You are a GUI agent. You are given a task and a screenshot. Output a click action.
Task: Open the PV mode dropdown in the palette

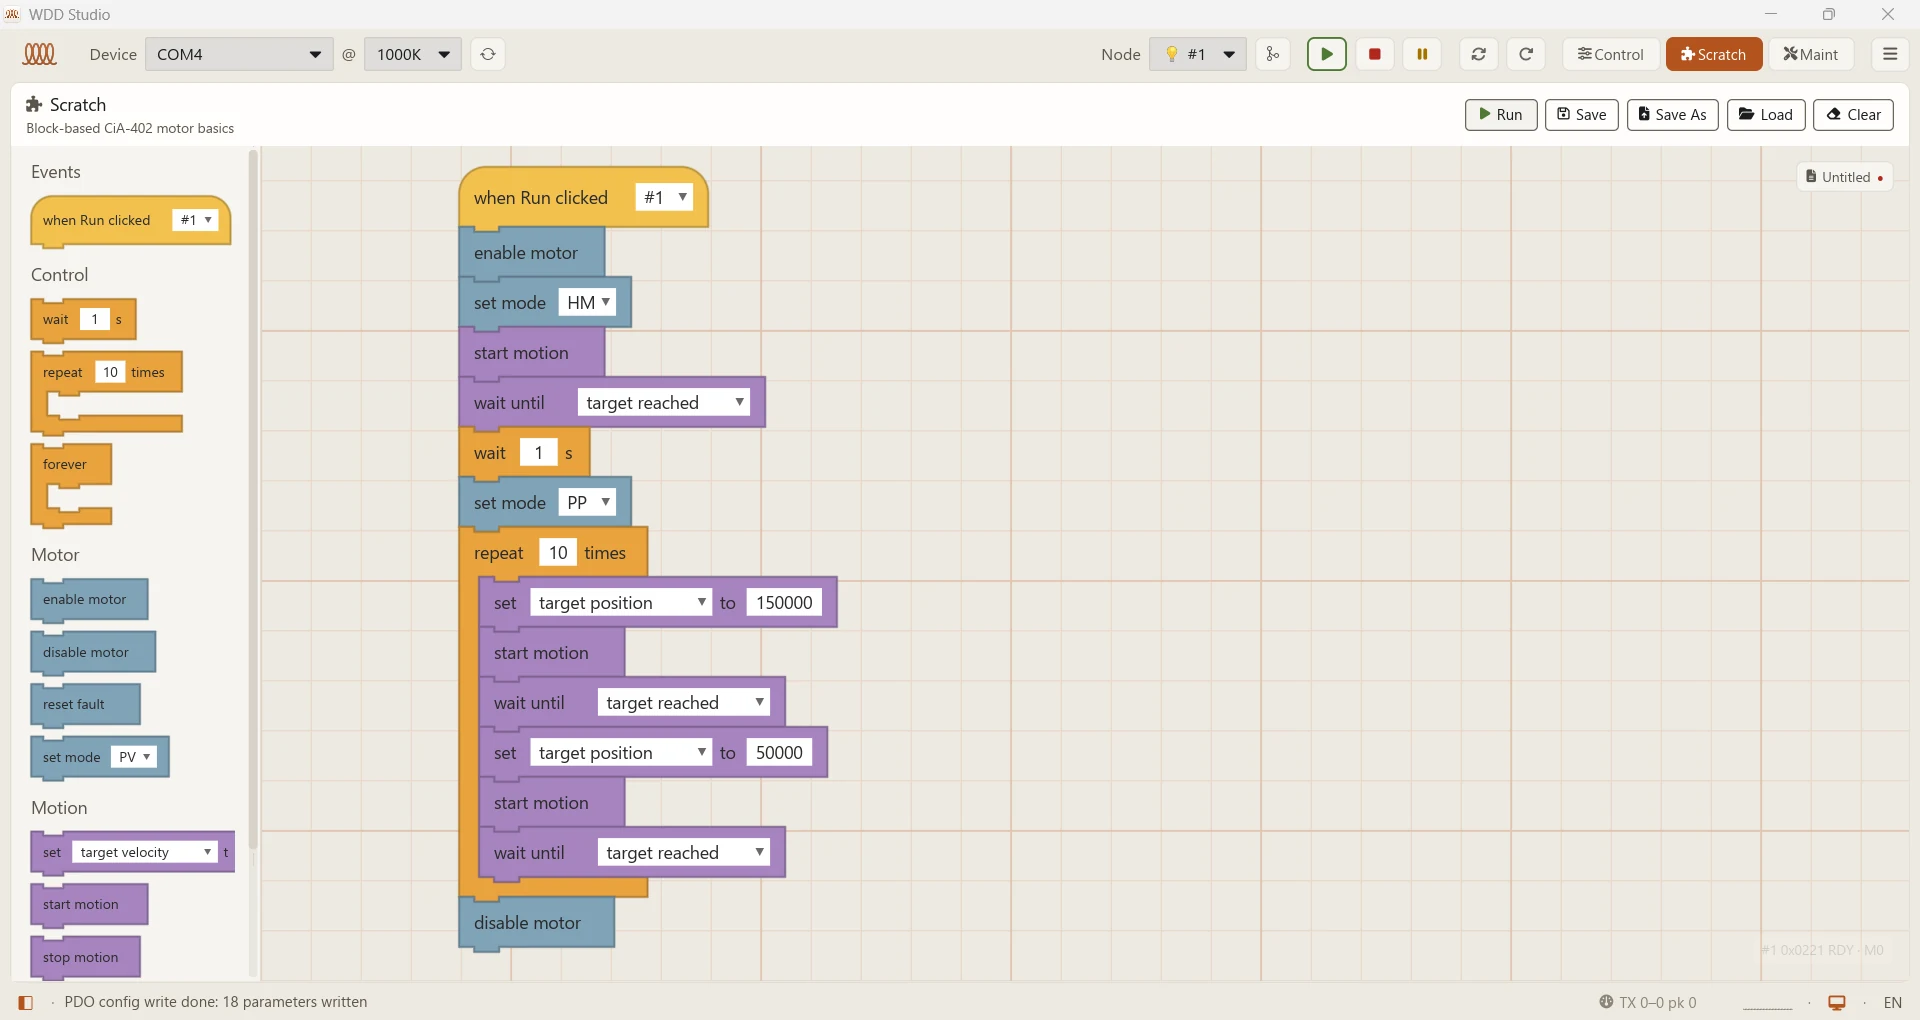tap(135, 758)
